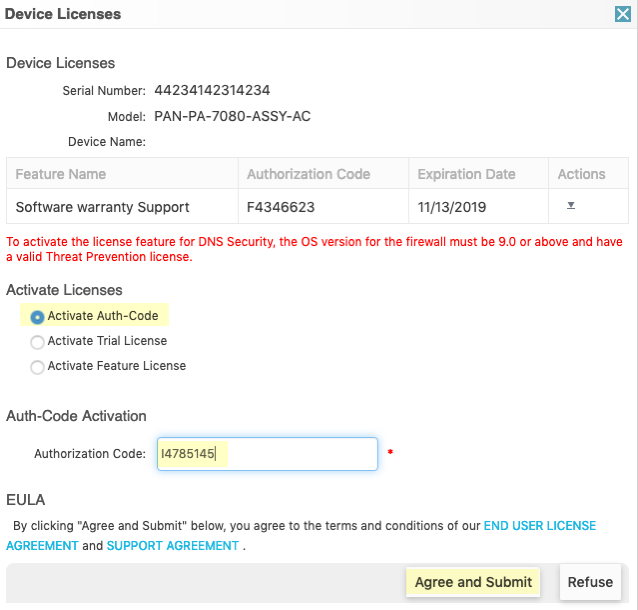Select the Software warranty Support row

pos(103,208)
